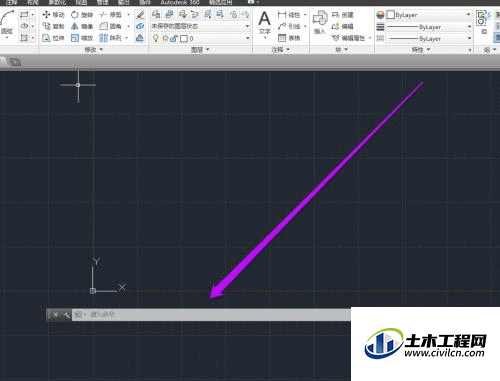Close the command line window
The height and width of the screenshot is (381, 500).
point(56,315)
